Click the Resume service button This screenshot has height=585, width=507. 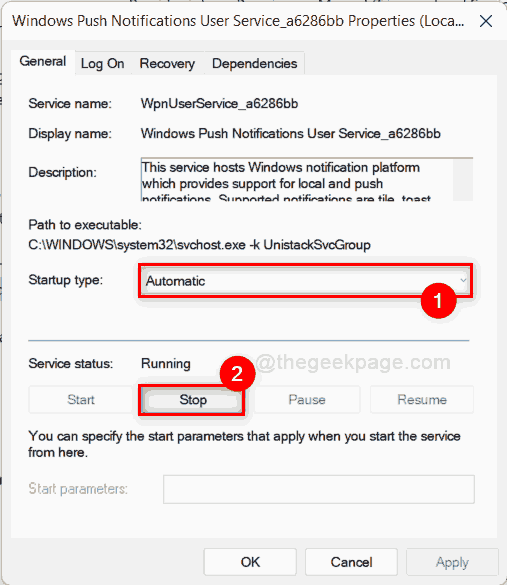click(x=422, y=400)
